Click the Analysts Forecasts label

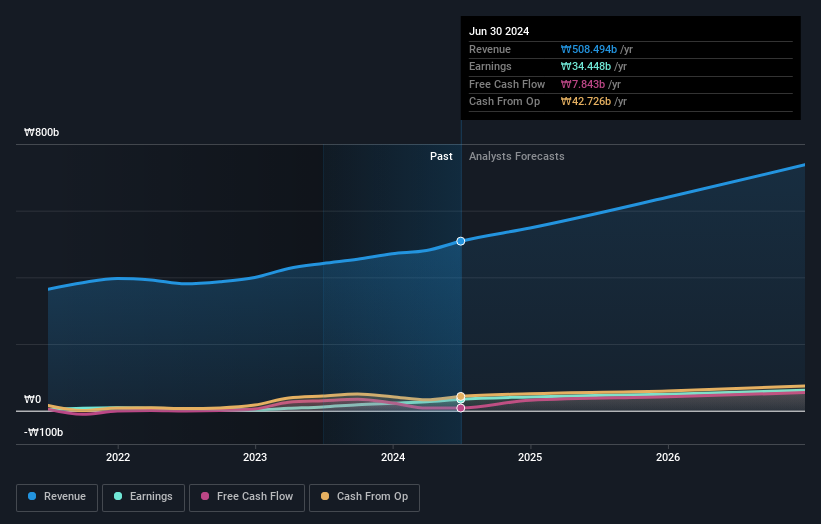coord(517,157)
